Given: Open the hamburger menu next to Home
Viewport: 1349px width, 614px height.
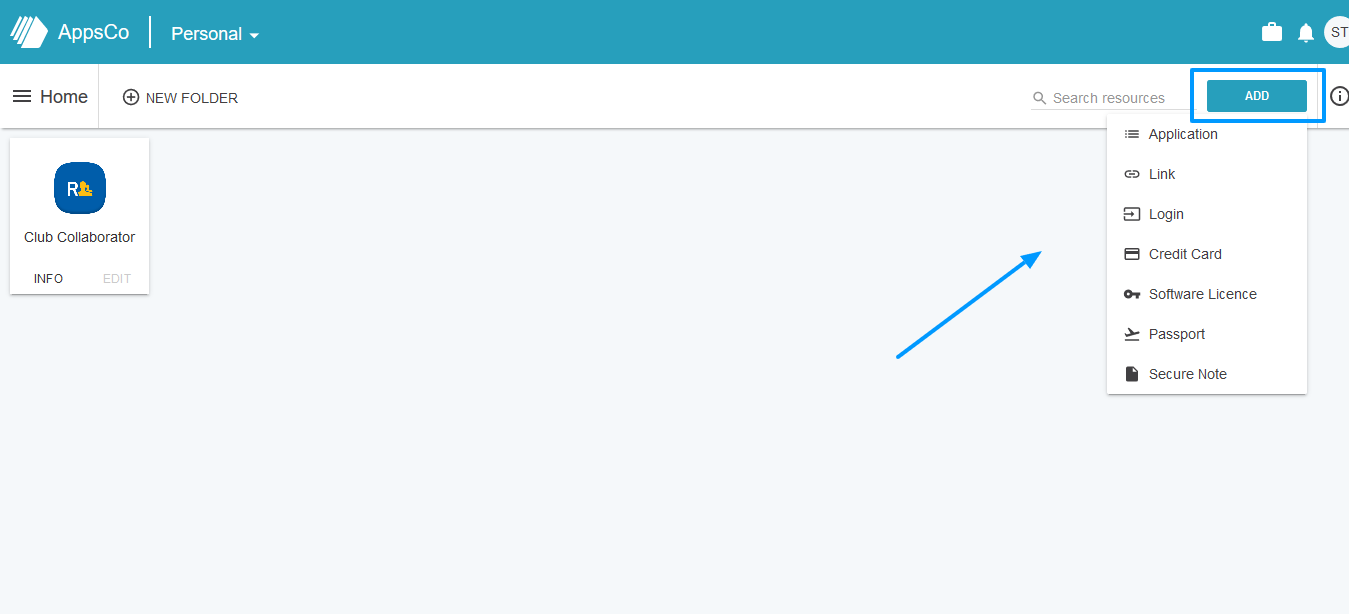Looking at the screenshot, I should point(22,97).
